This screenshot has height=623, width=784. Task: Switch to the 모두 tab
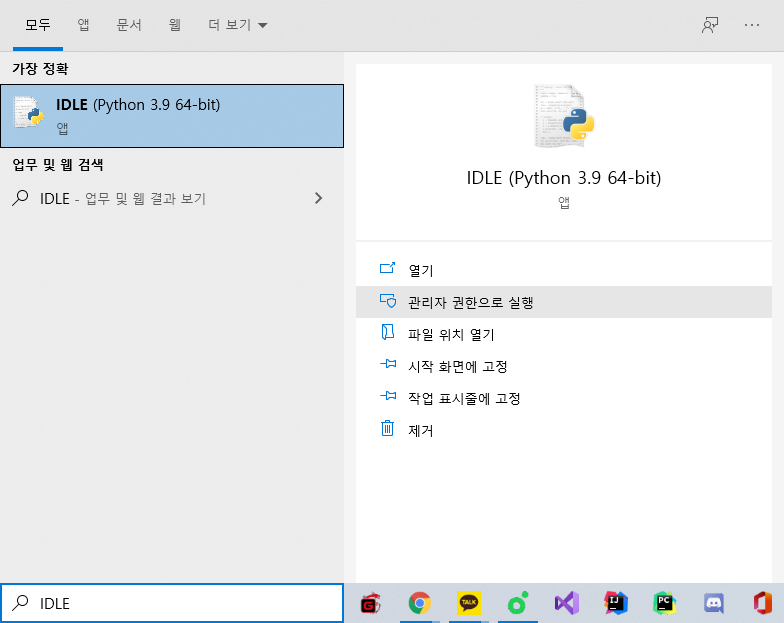(38, 25)
